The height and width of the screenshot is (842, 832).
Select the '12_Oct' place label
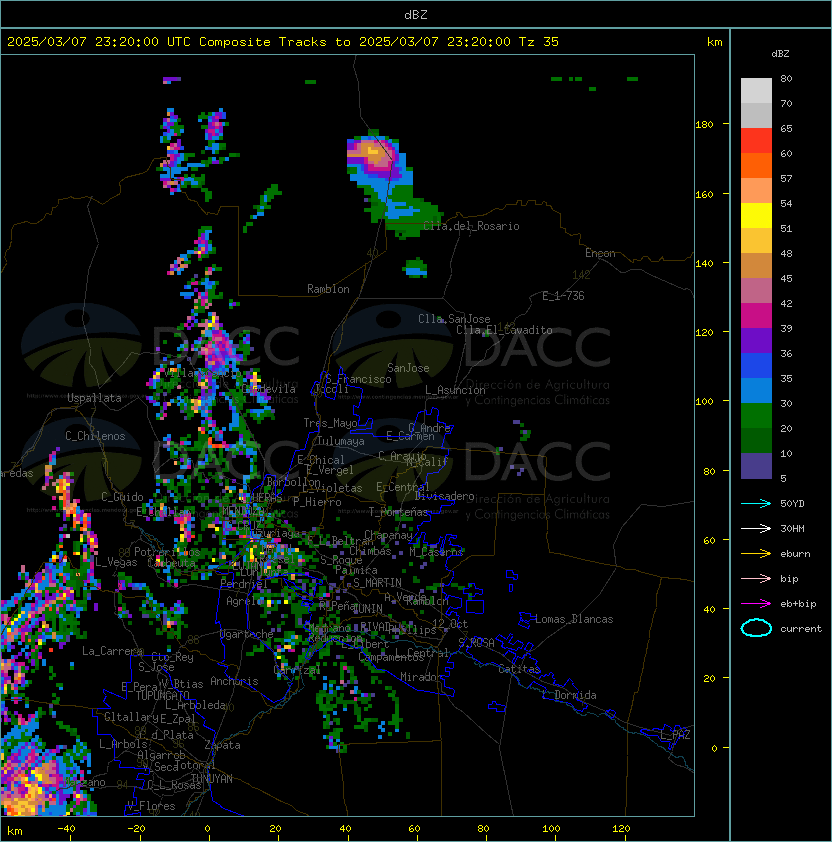tap(450, 624)
